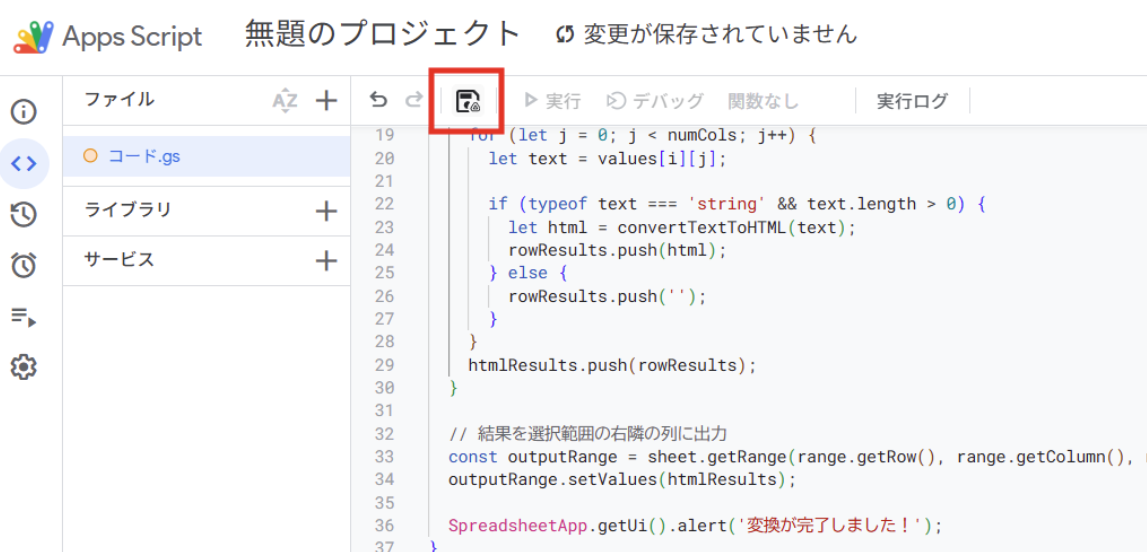This screenshot has height=552, width=1147.
Task: Open the 関数なし function selector dropdown
Action: click(763, 101)
